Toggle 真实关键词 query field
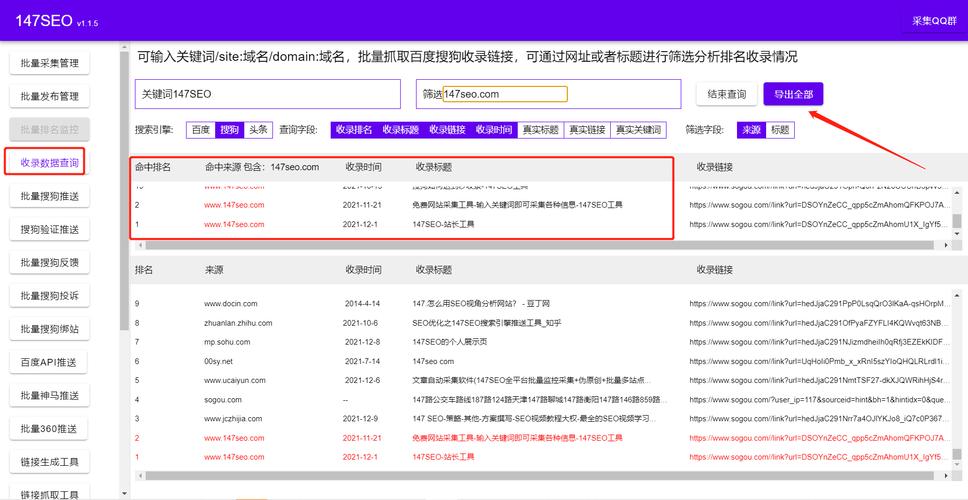Screen dimensions: 968x500 639,130
